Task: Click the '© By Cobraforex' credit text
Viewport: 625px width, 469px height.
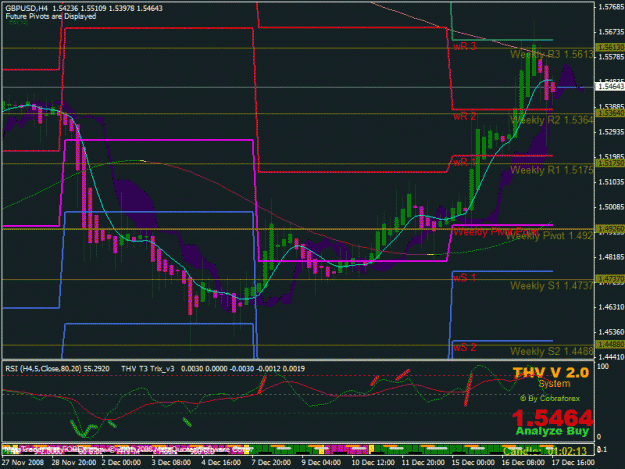Action: click(550, 398)
